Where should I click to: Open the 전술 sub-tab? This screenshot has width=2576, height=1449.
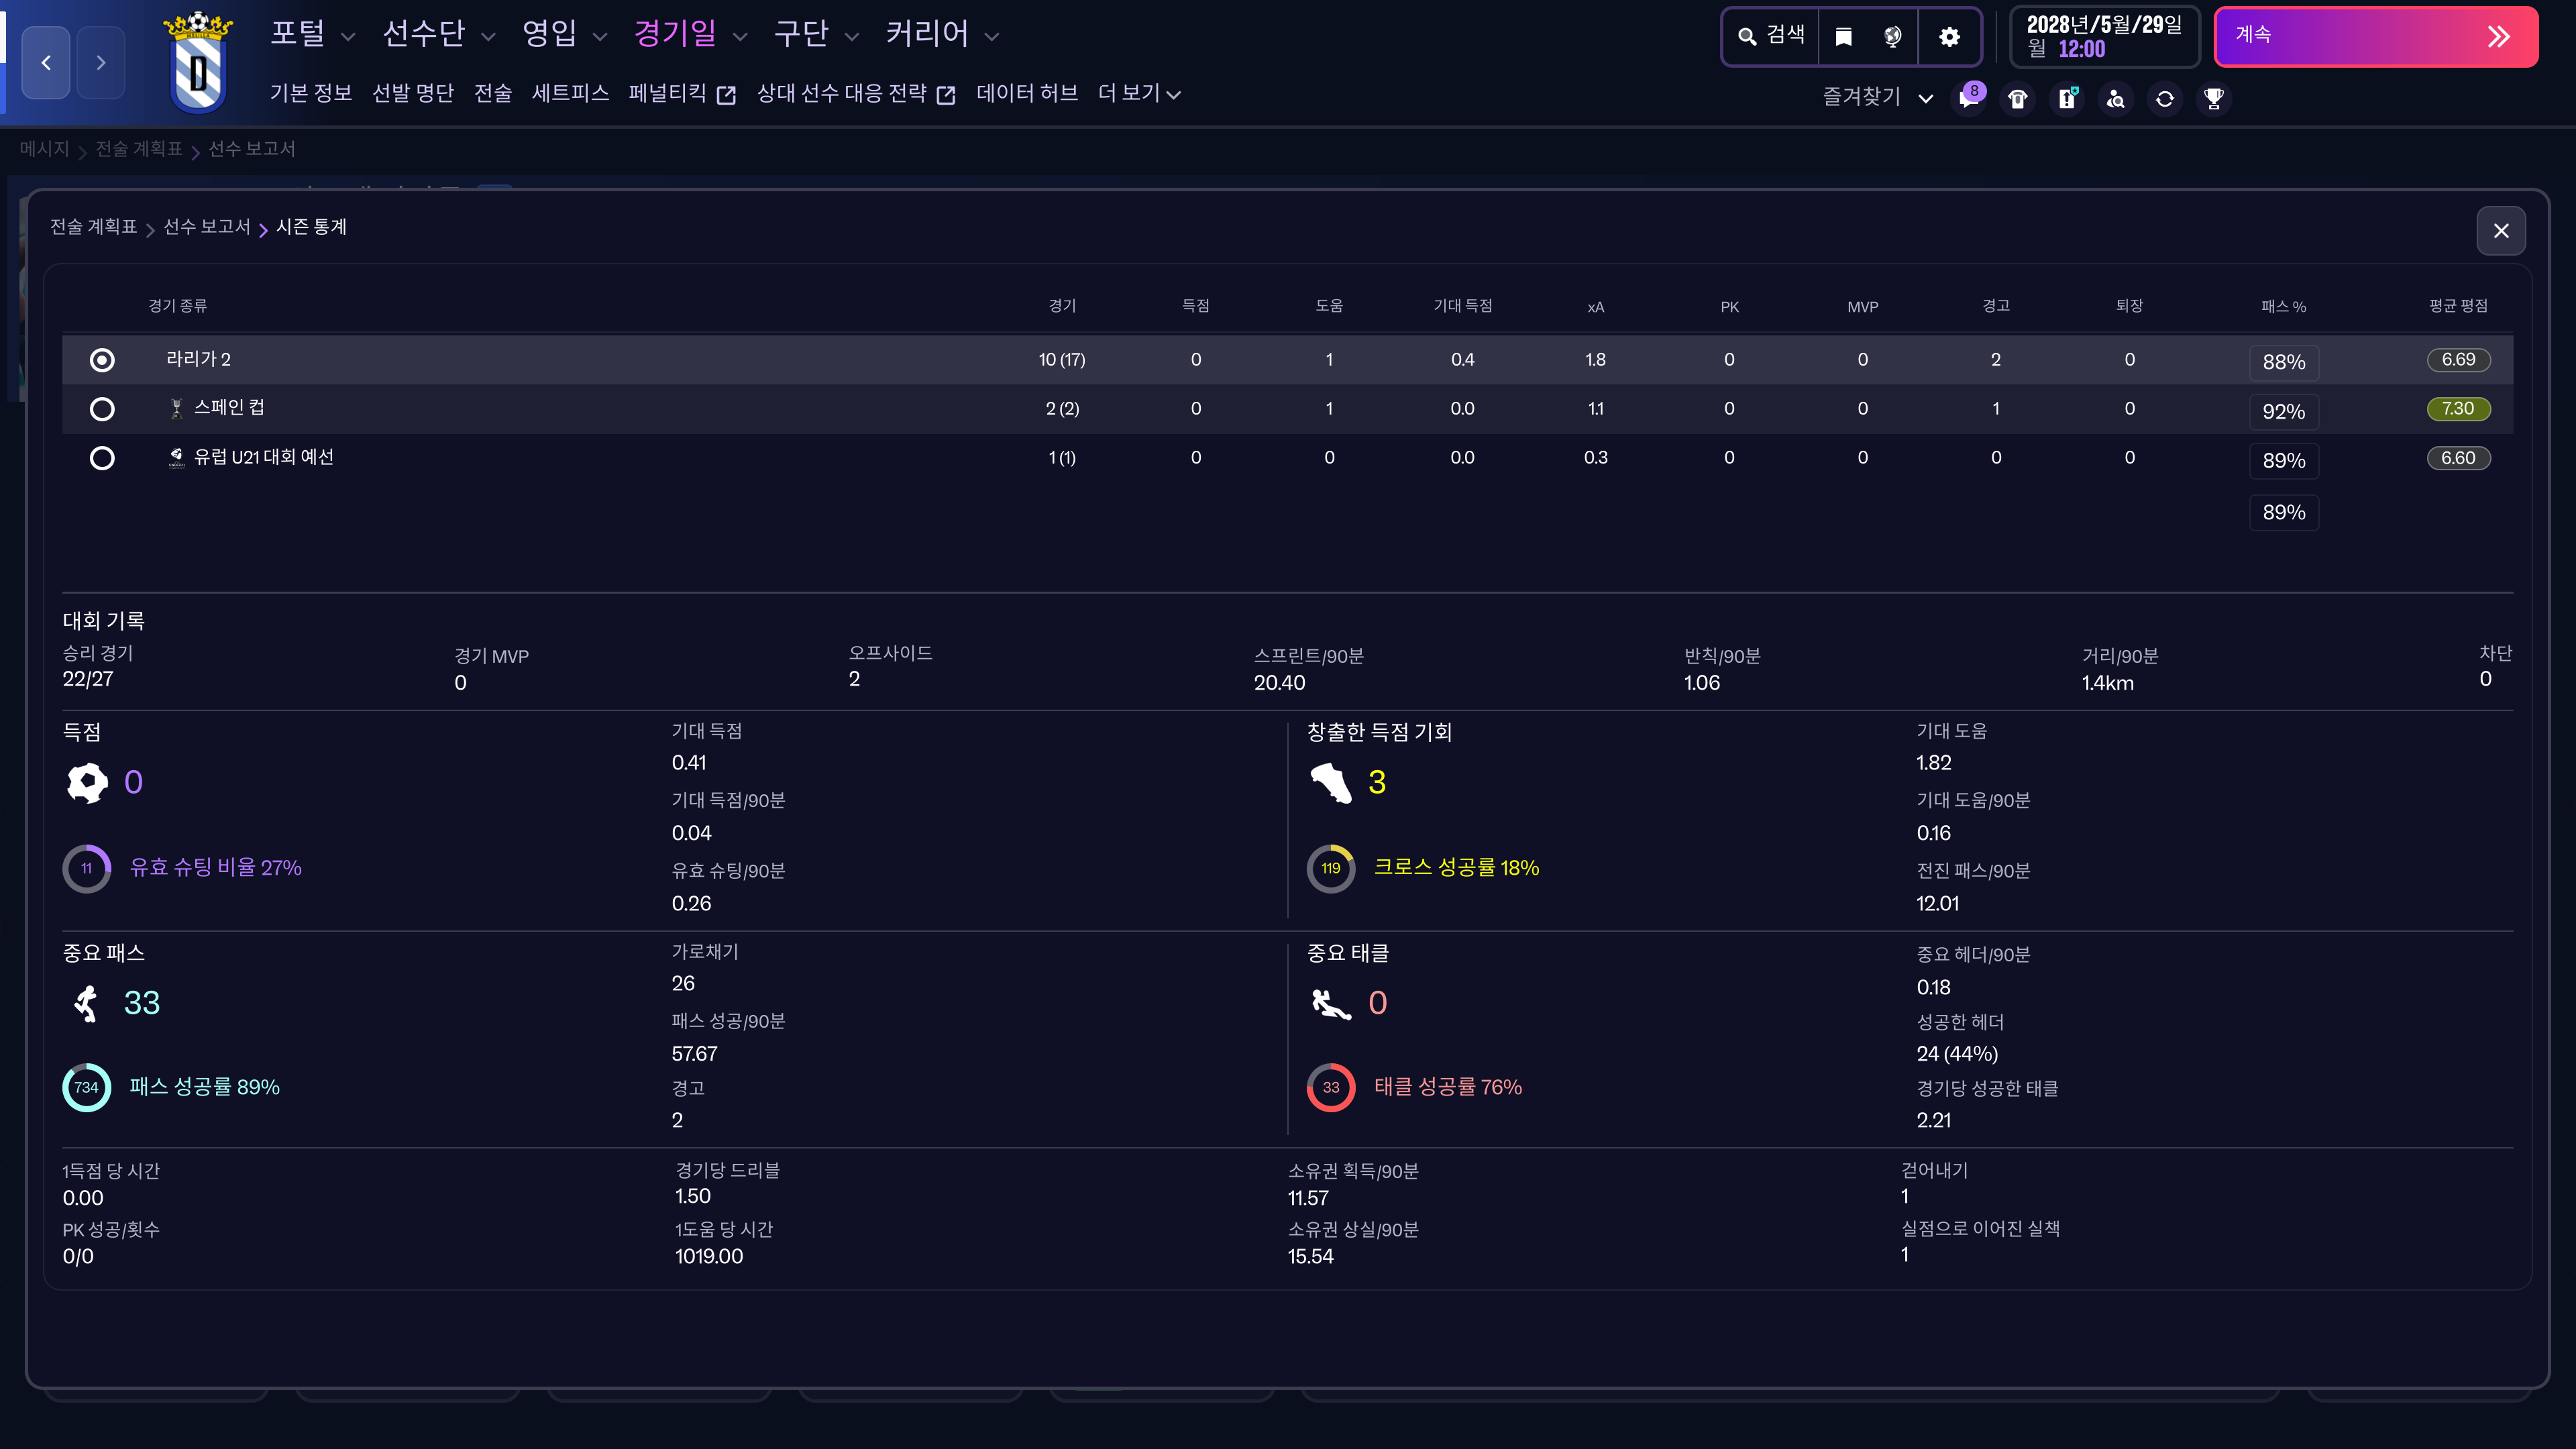click(492, 93)
